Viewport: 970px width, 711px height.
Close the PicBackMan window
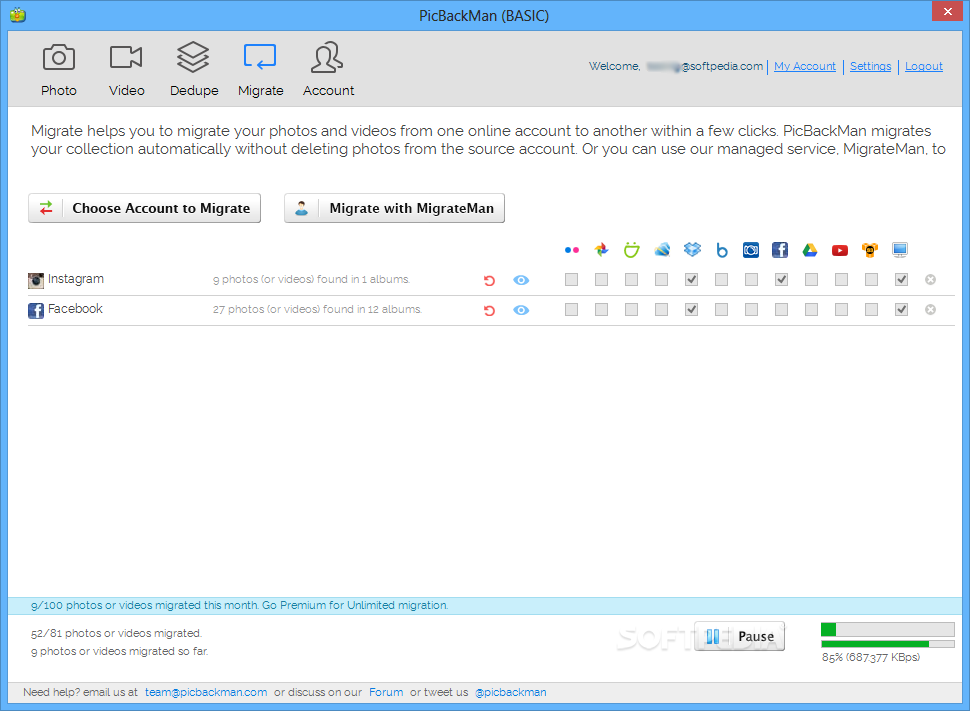(x=947, y=11)
